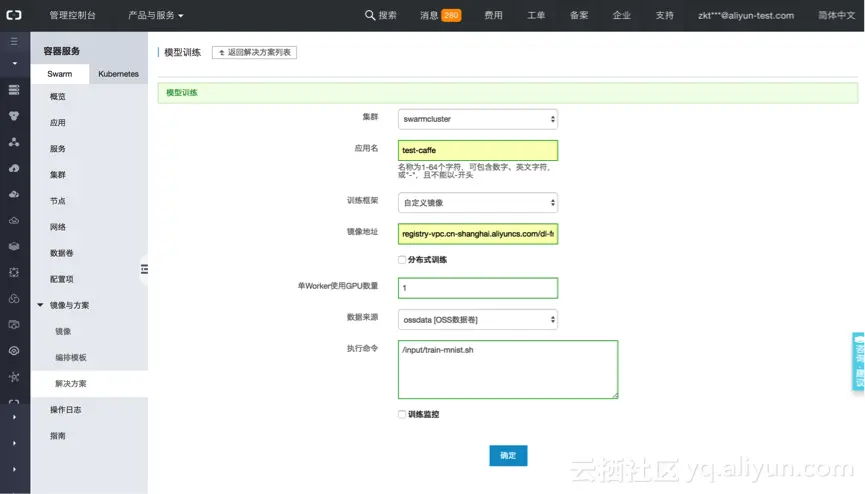Click the stacked servers icon in left rail
Screen dimensions: 865x494
[x=14, y=89]
